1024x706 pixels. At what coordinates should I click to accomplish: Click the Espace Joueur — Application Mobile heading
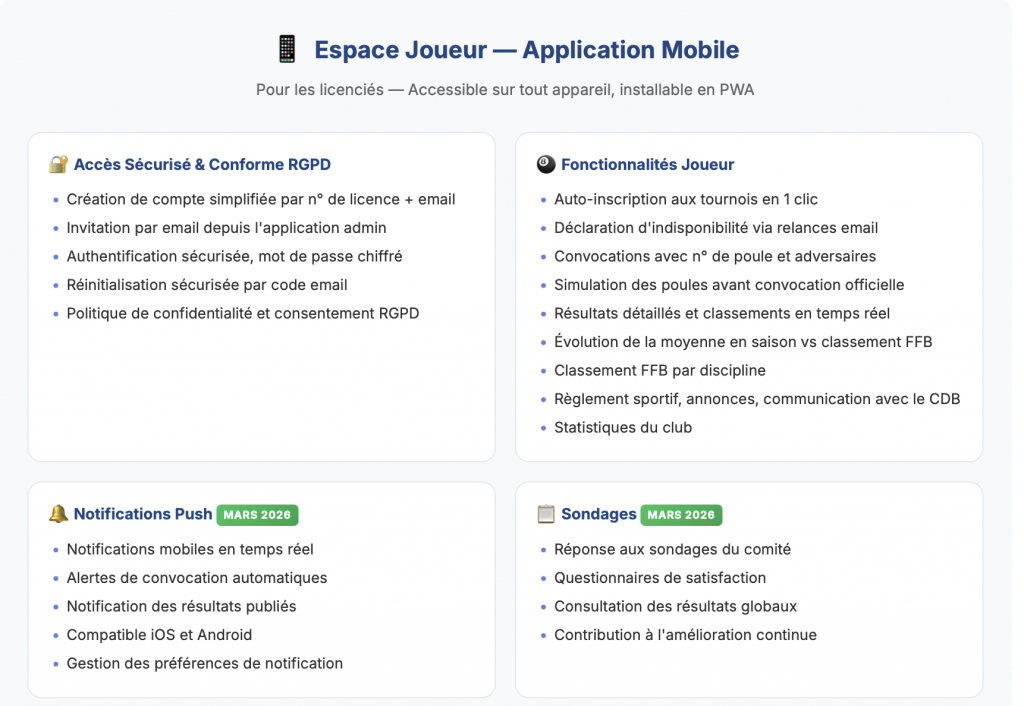tap(526, 49)
